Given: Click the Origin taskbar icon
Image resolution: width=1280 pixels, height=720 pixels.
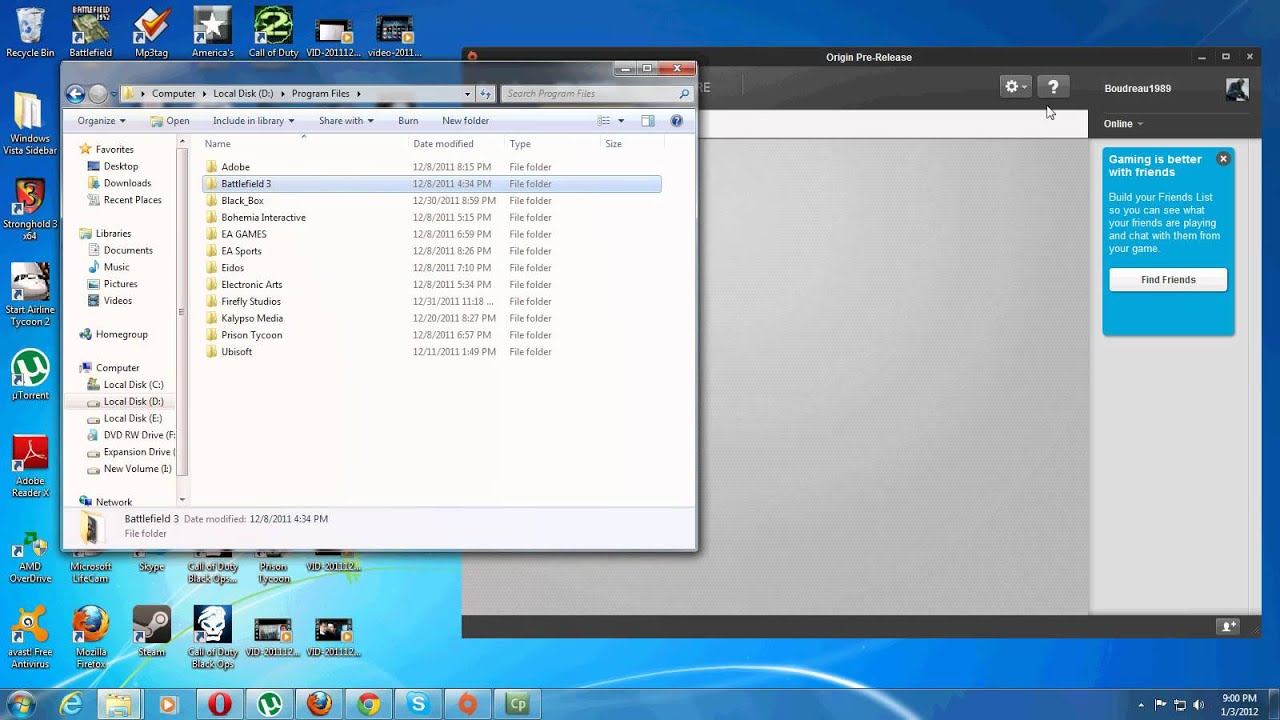Looking at the screenshot, I should (468, 704).
